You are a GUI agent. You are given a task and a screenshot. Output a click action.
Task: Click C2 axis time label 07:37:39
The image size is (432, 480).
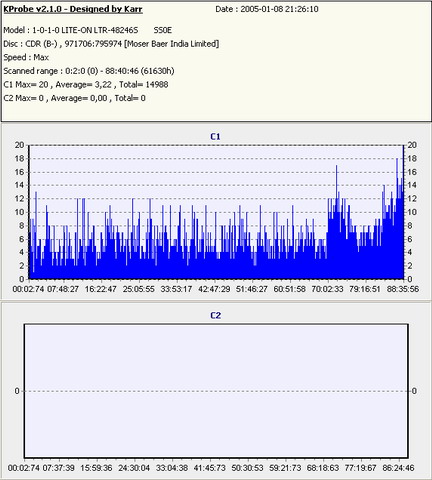pyautogui.click(x=59, y=468)
